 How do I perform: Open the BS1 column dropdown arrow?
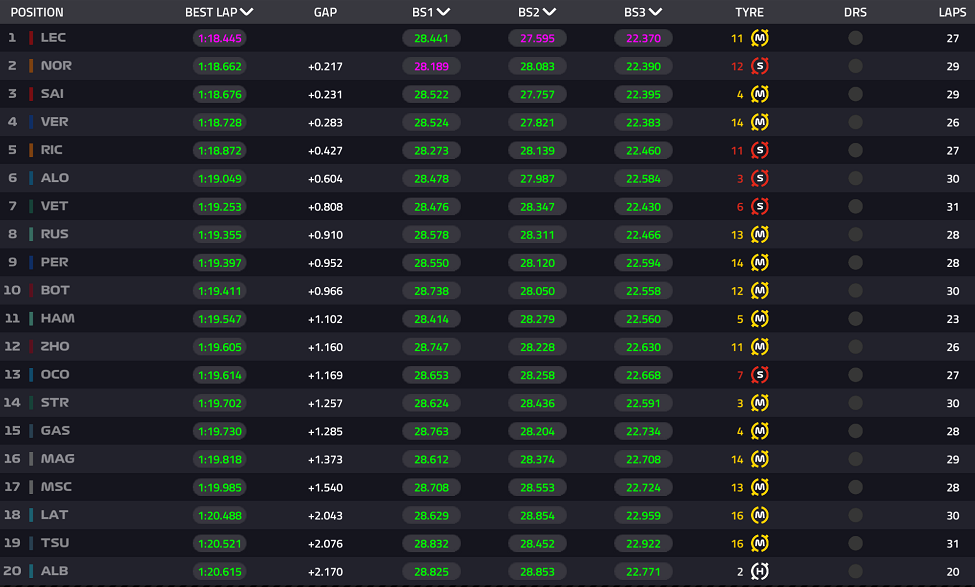coord(443,12)
